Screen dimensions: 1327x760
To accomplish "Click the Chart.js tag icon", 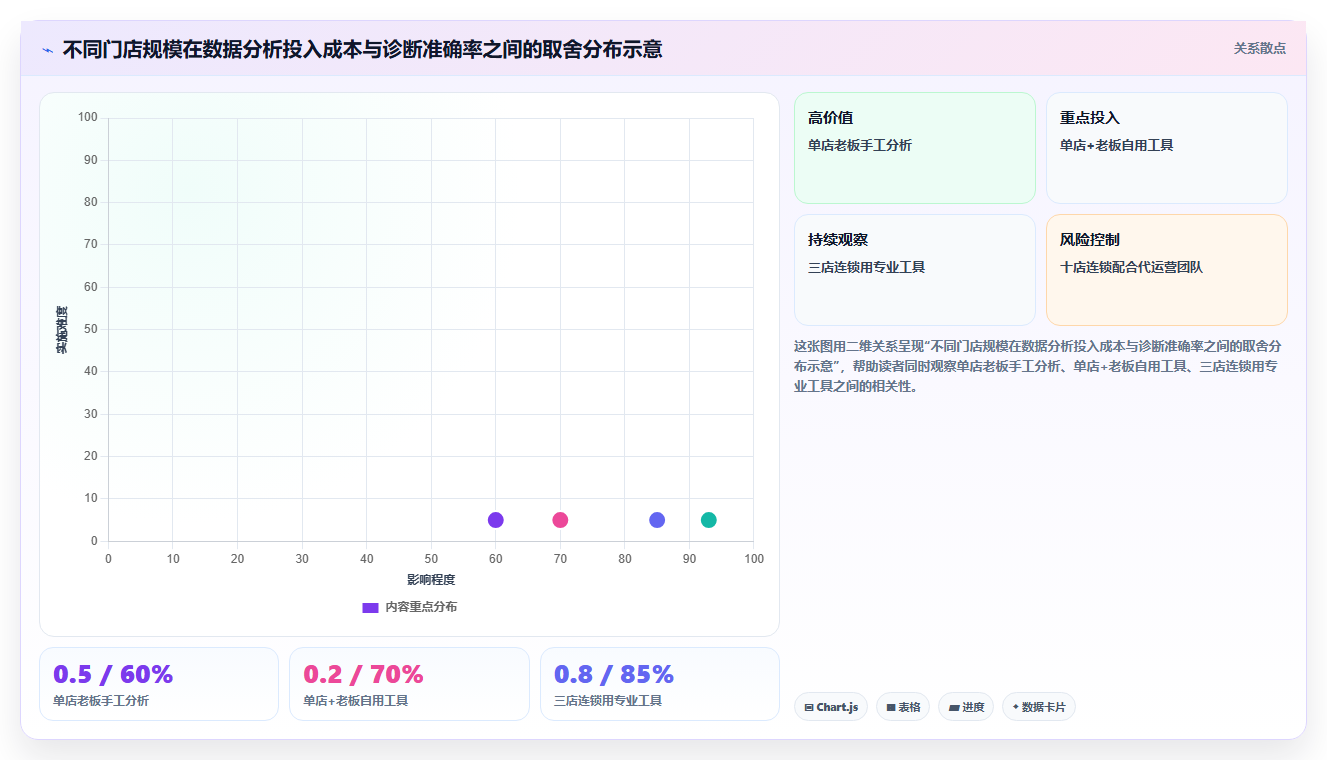I will (x=809, y=708).
